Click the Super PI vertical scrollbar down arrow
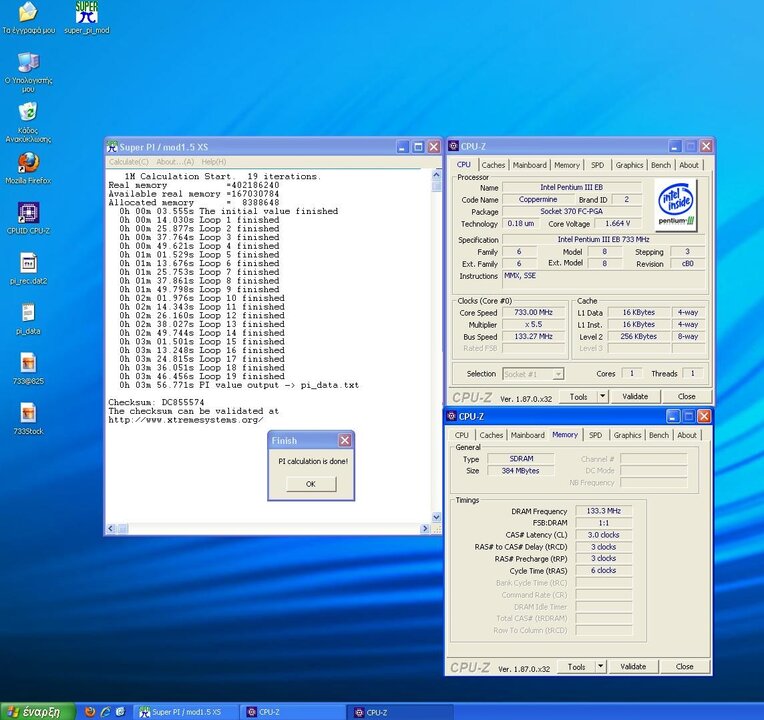The width and height of the screenshot is (764, 720). click(x=436, y=517)
